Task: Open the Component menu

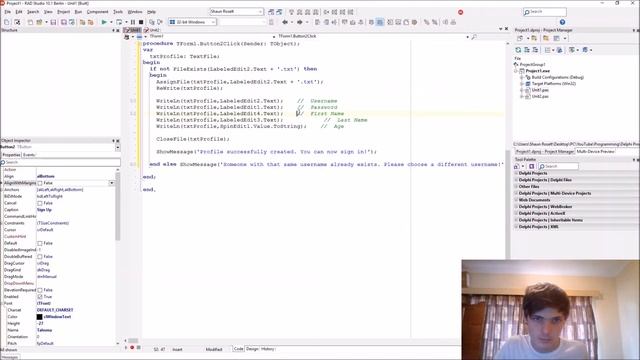Action: pos(98,12)
